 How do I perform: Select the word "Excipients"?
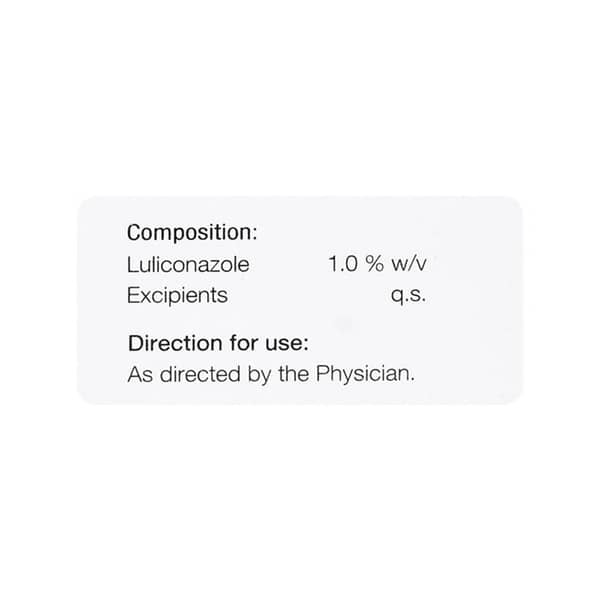[177, 295]
